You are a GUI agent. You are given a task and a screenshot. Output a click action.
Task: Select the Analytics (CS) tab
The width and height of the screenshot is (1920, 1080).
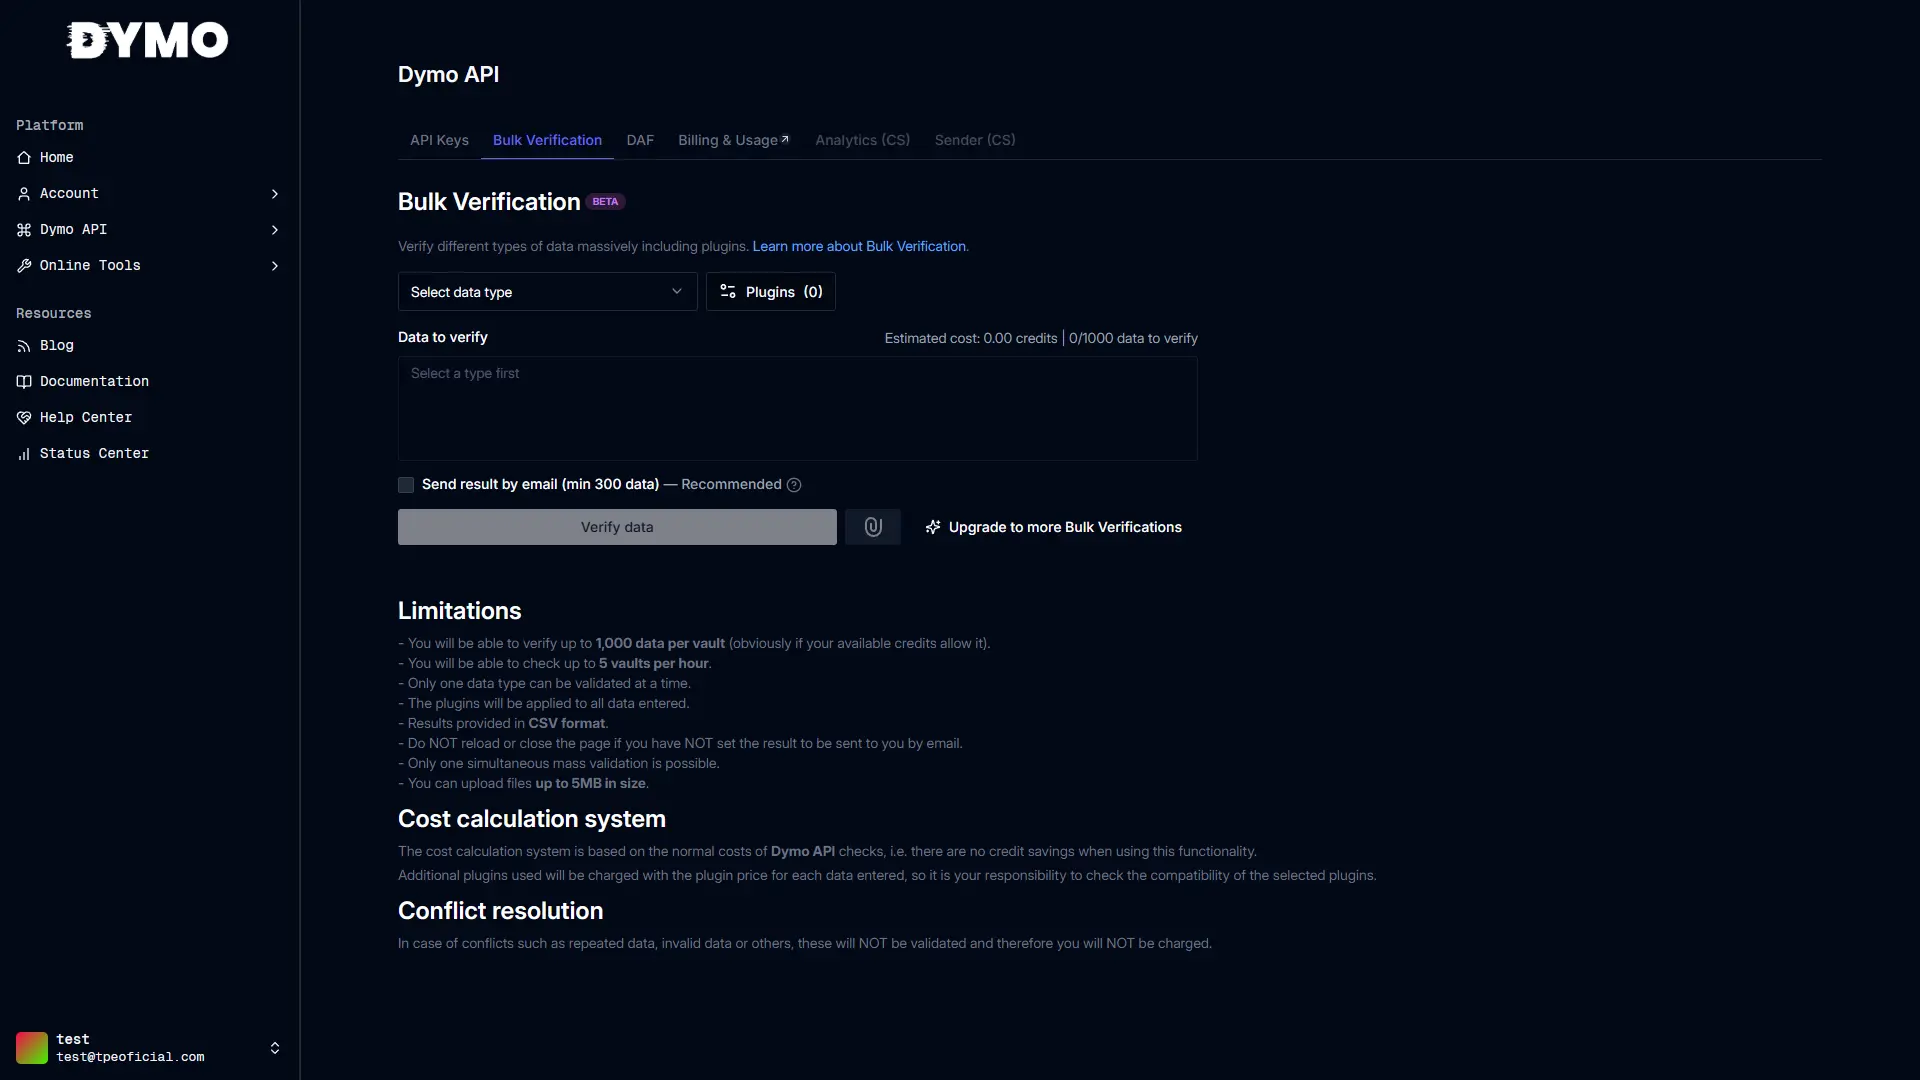(x=862, y=140)
